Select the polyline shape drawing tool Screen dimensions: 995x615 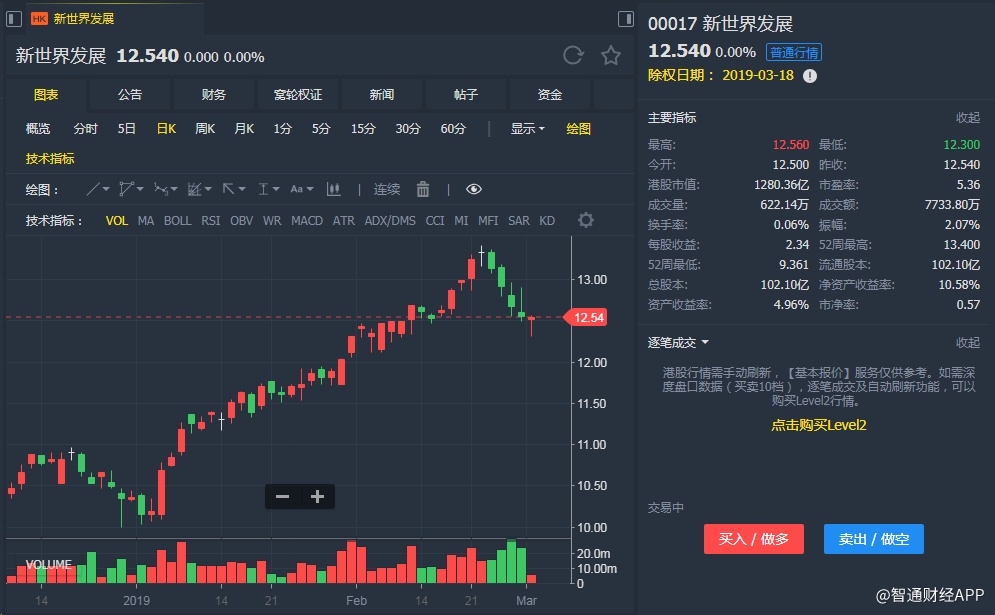126,189
